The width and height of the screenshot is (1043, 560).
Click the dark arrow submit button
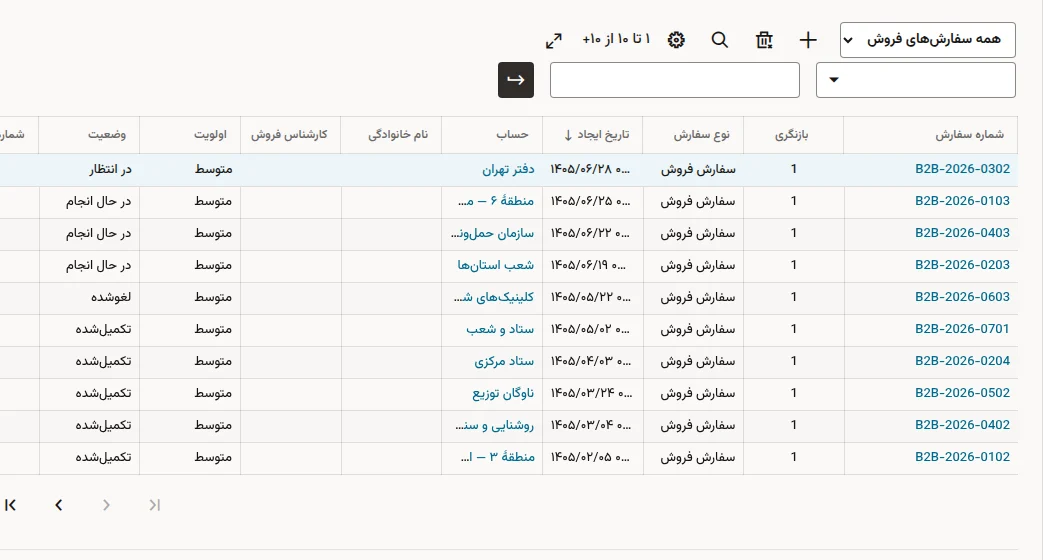pos(516,80)
